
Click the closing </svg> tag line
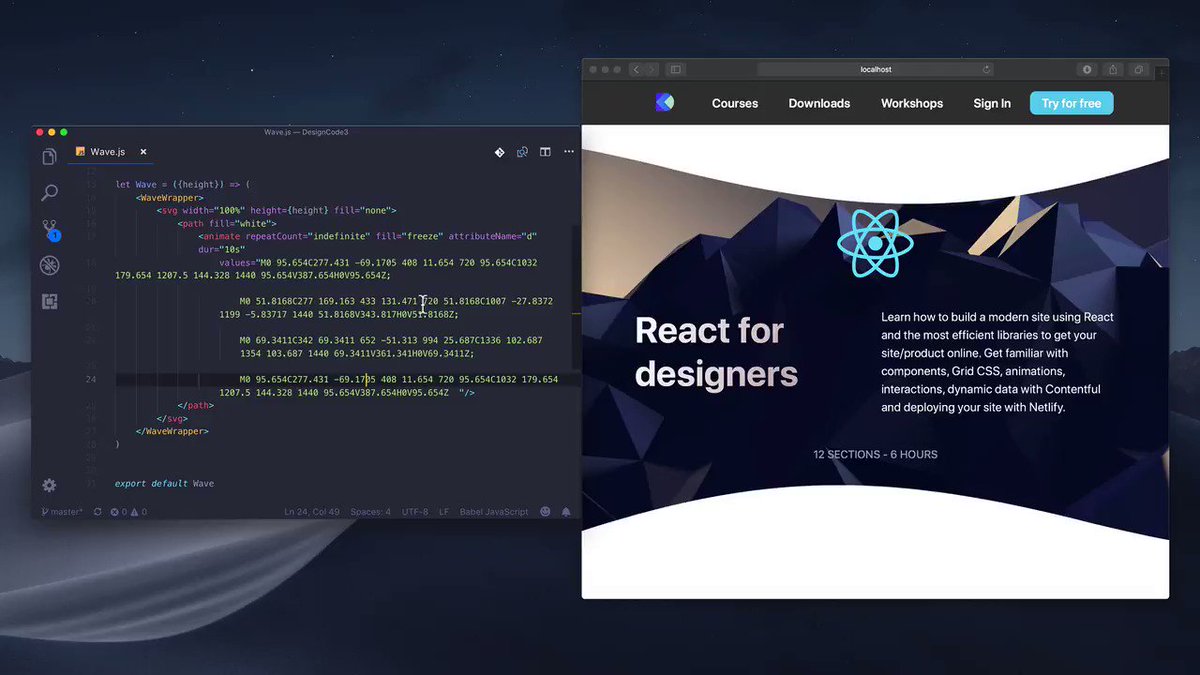[x=172, y=418]
